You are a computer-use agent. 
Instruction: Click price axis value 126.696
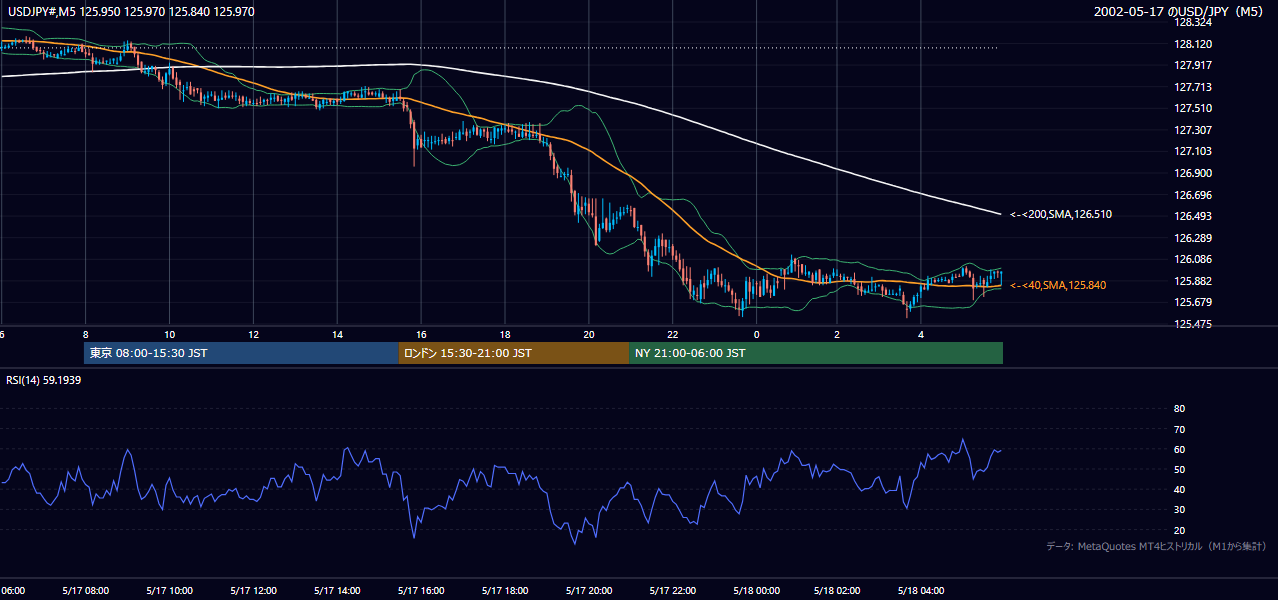point(1193,195)
